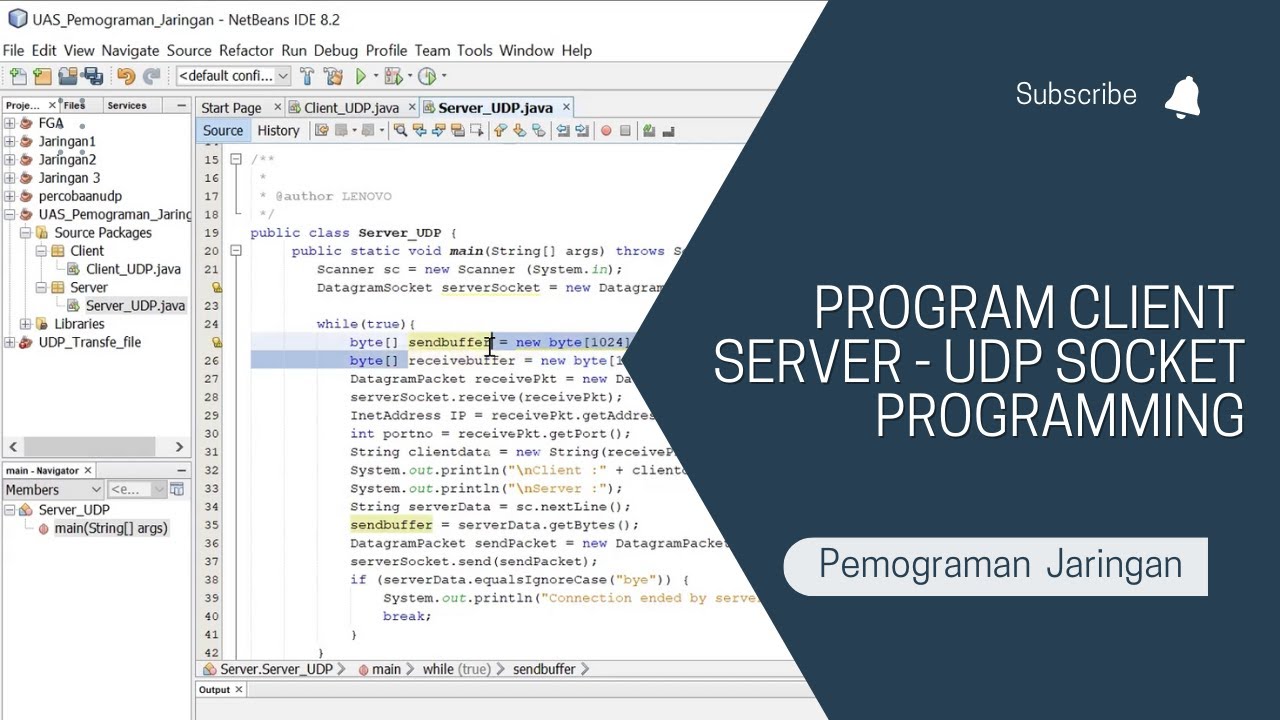Expand the percobaanudp project node
Screen dimensions: 1280x720
tap(9, 196)
